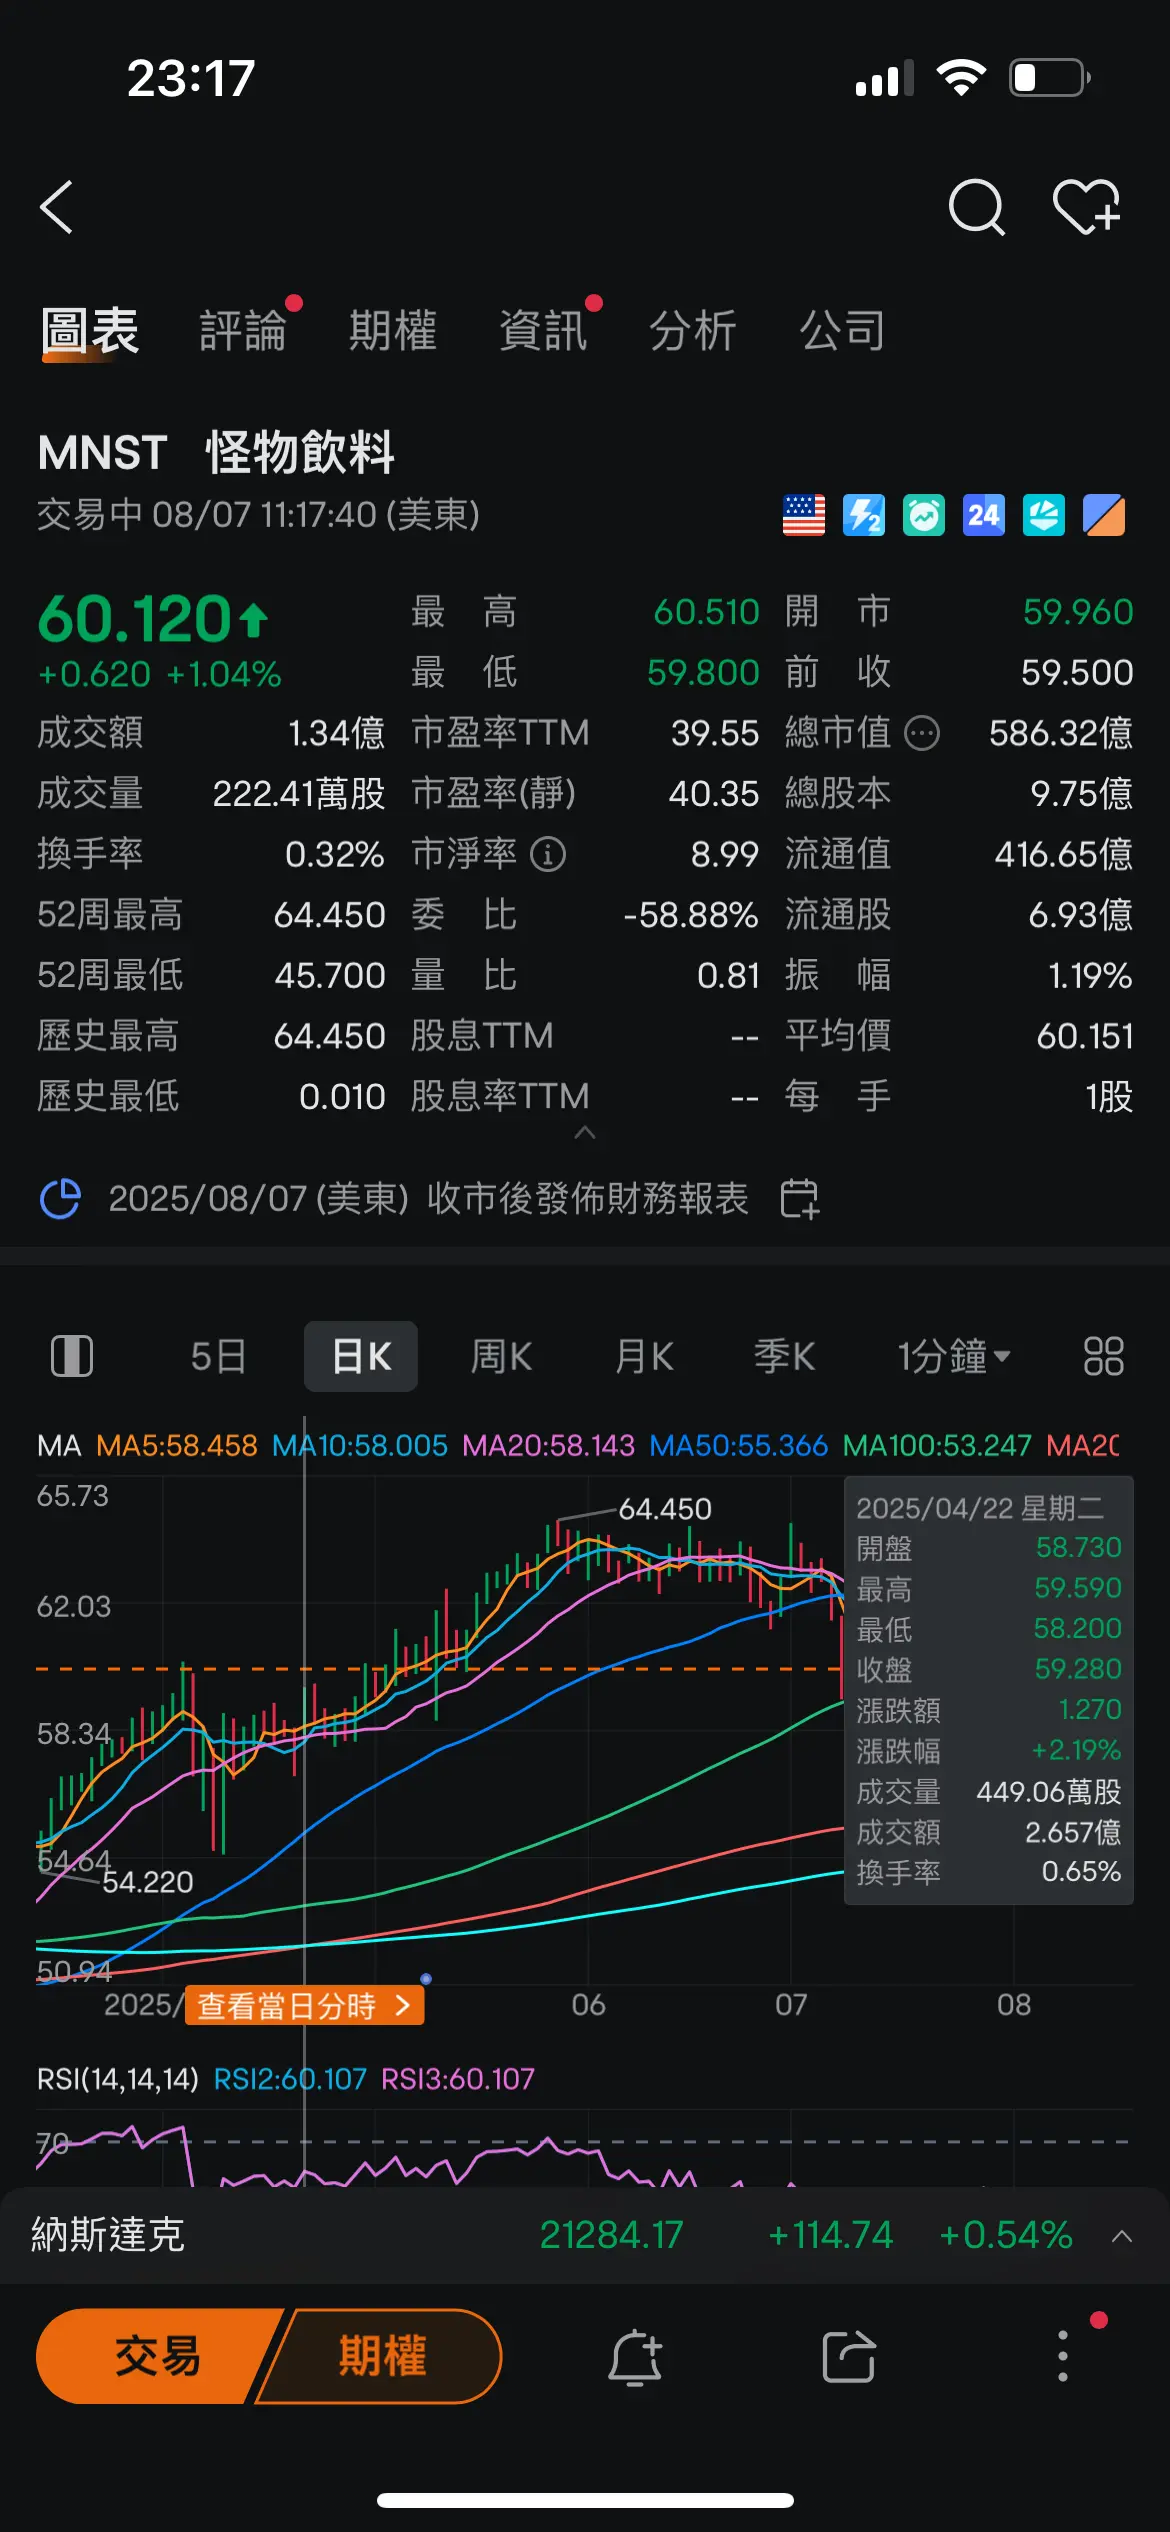Tap the RSI2:60.107 indicator value
Viewport: 1170px width, 2532px height.
tap(290, 2080)
